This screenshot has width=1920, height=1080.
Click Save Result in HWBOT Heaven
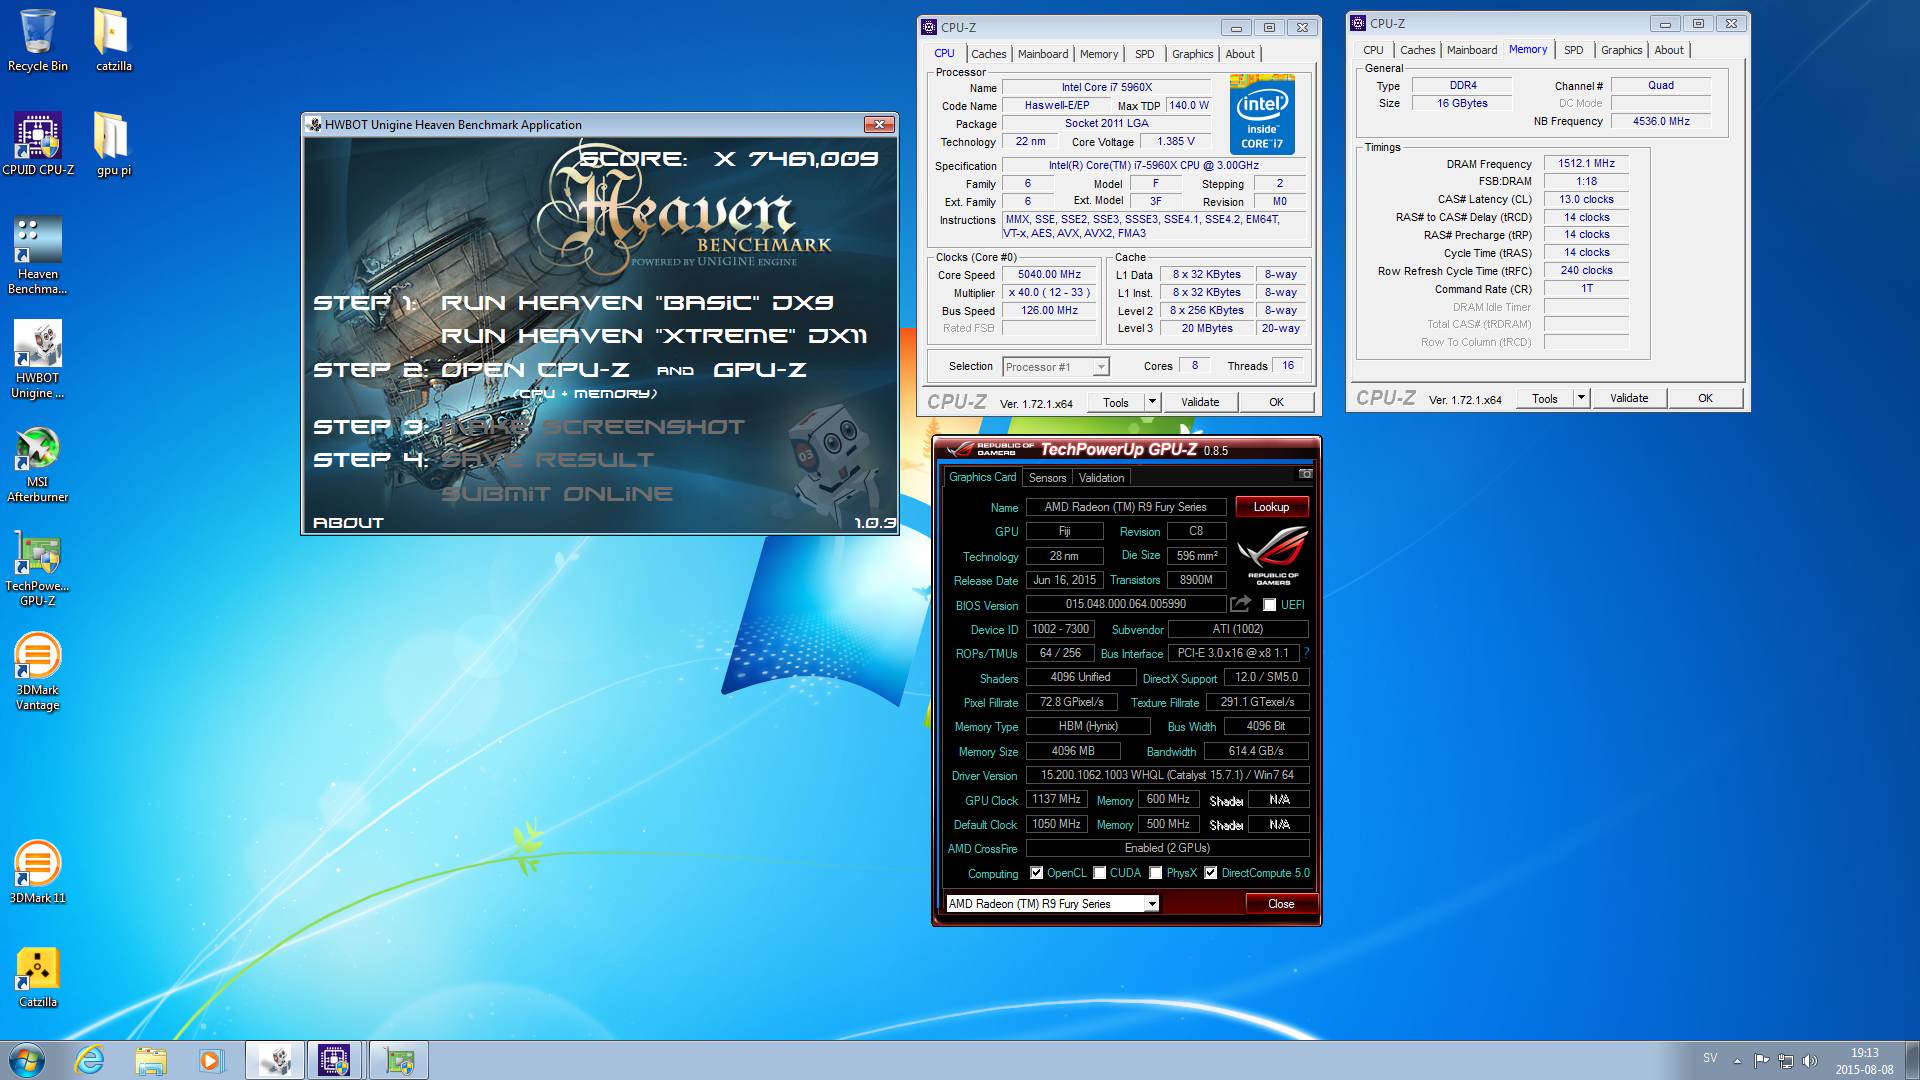coord(547,460)
